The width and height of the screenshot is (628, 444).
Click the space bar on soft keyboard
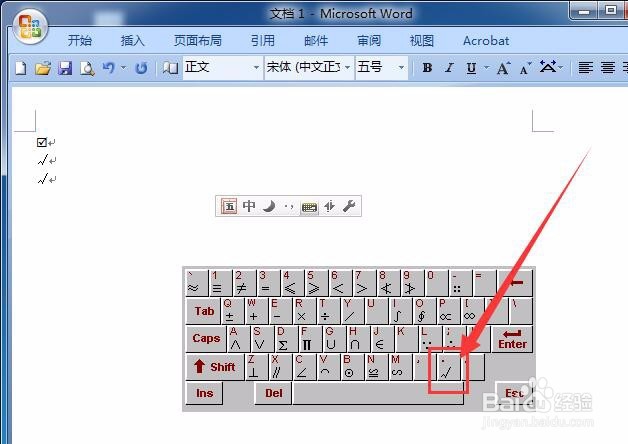click(x=378, y=393)
